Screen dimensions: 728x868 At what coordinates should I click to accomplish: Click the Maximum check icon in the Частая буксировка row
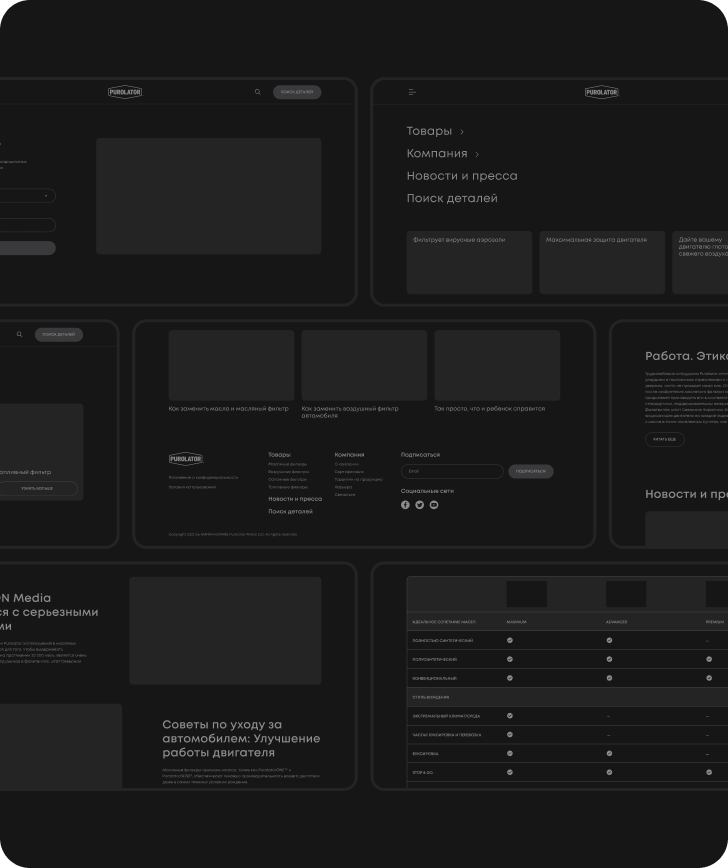click(x=510, y=735)
